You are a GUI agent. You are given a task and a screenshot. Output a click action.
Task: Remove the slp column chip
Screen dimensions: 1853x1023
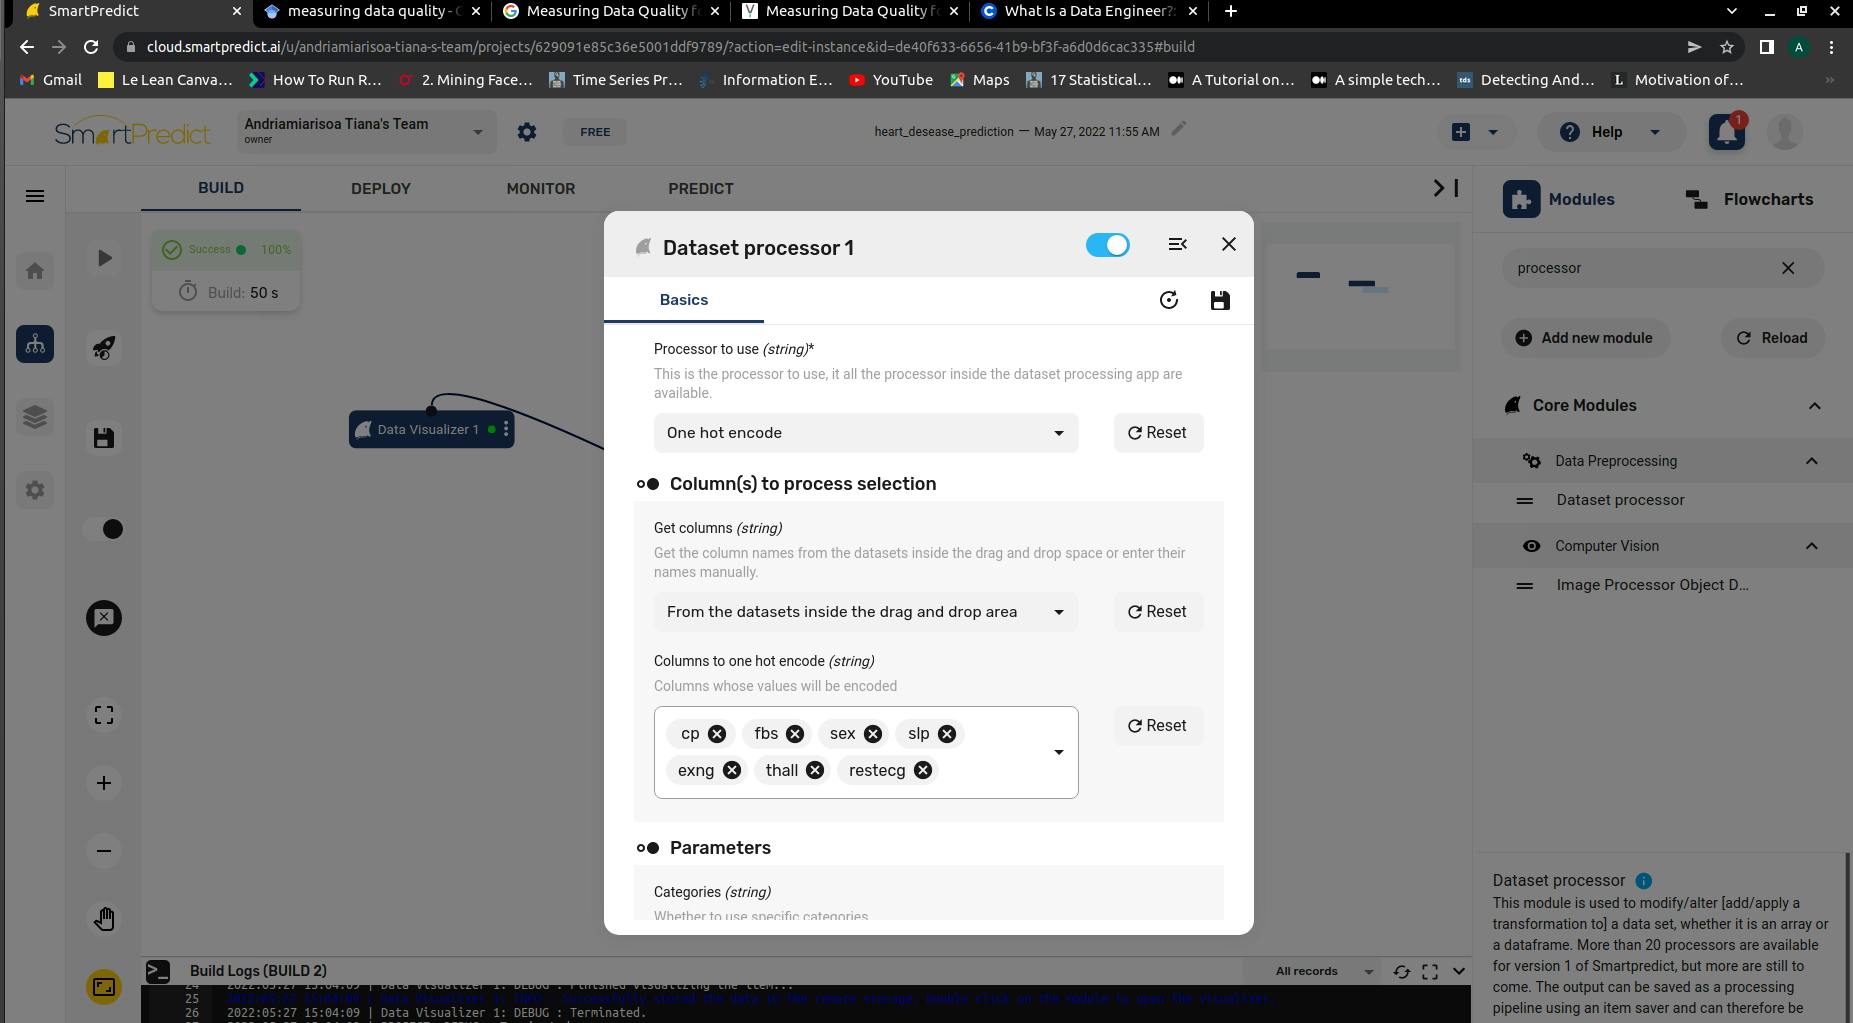click(x=947, y=734)
